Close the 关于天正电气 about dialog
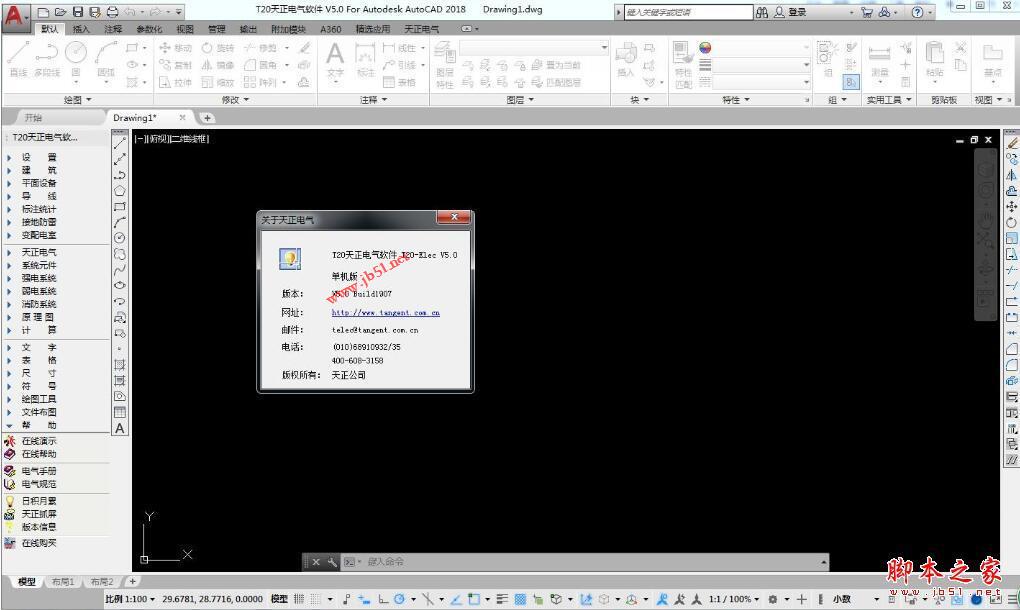The width and height of the screenshot is (1020, 610). tap(454, 217)
